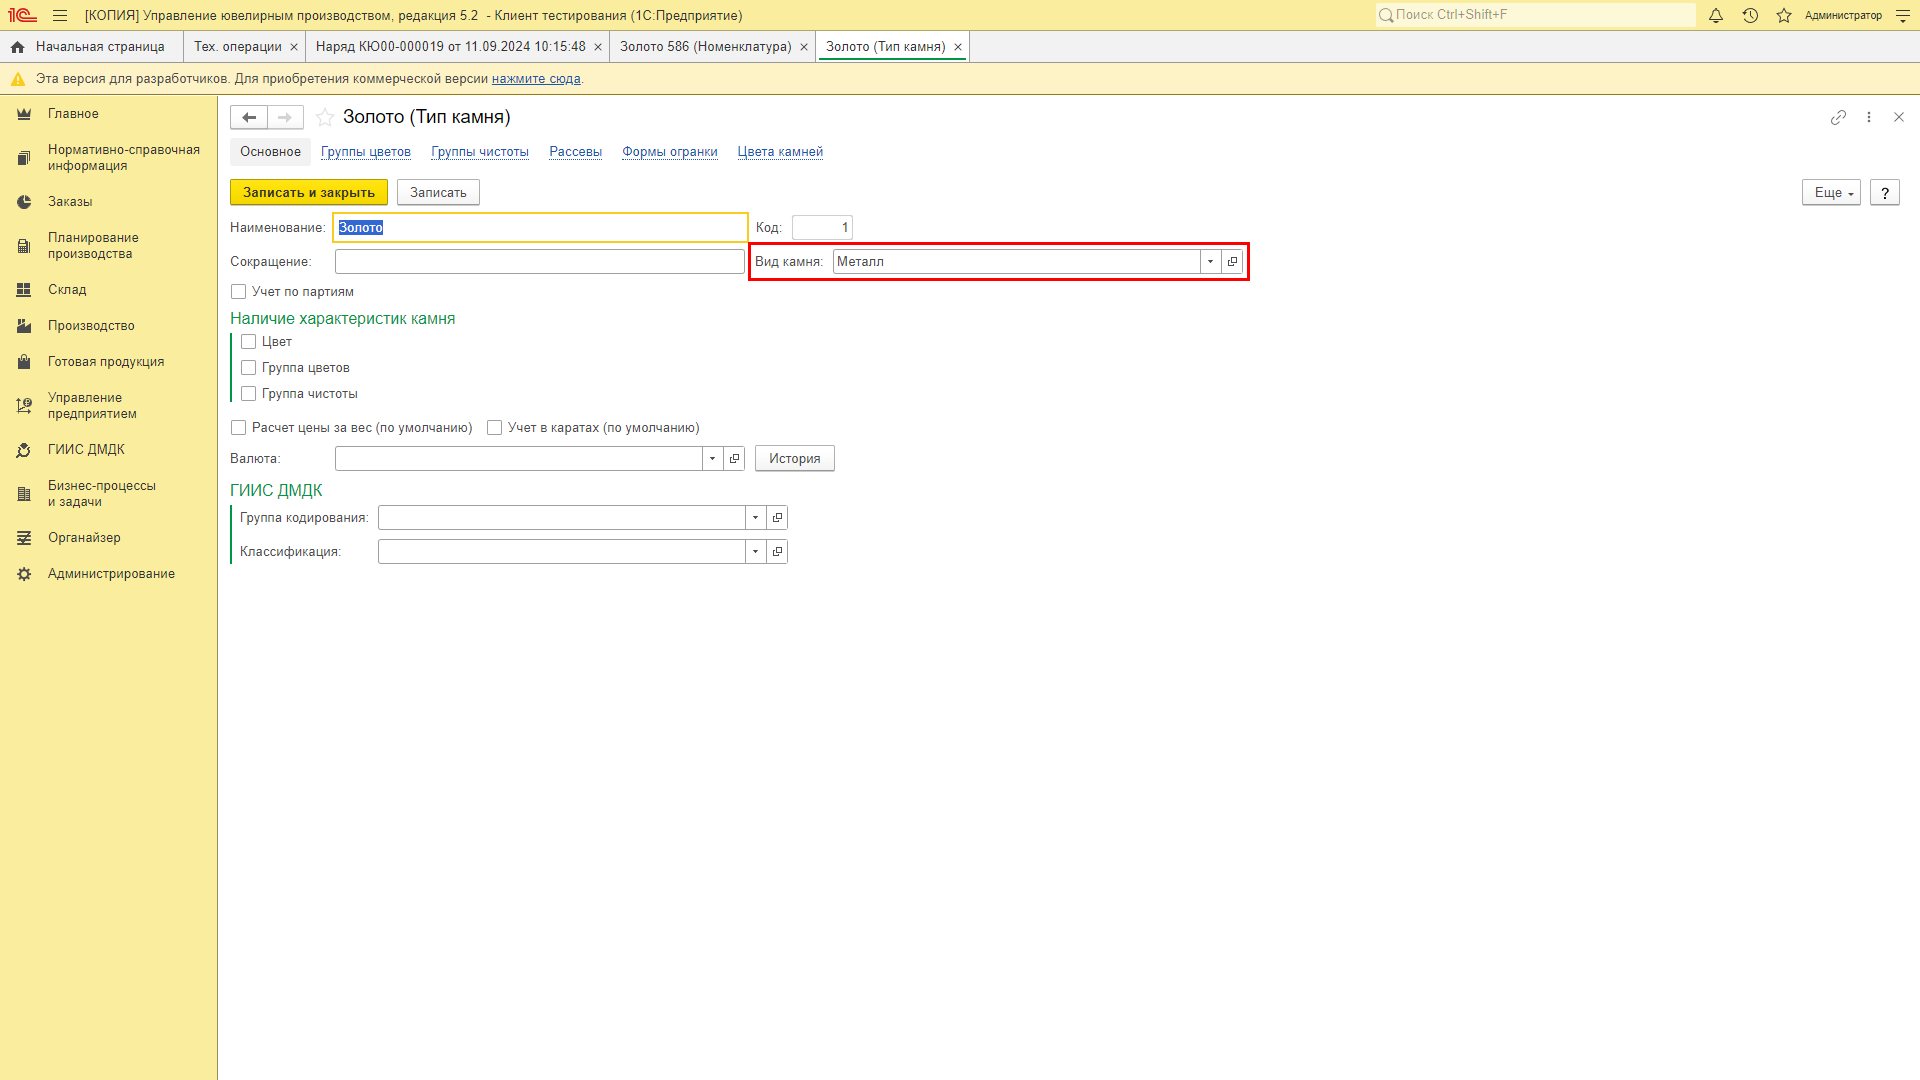
Task: Open notifications bell
Action: click(1716, 15)
